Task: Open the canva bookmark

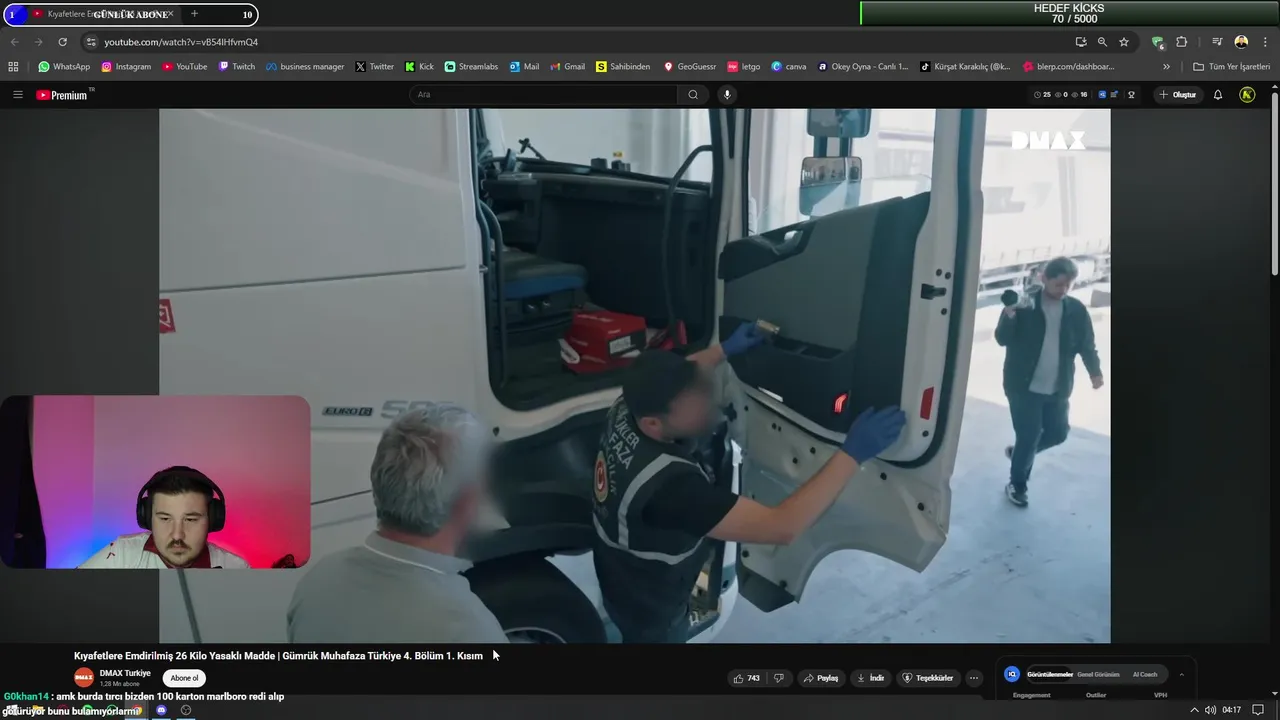Action: click(789, 67)
